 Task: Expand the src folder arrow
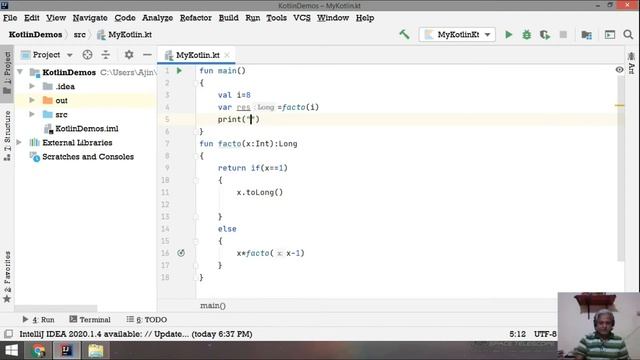(32, 114)
